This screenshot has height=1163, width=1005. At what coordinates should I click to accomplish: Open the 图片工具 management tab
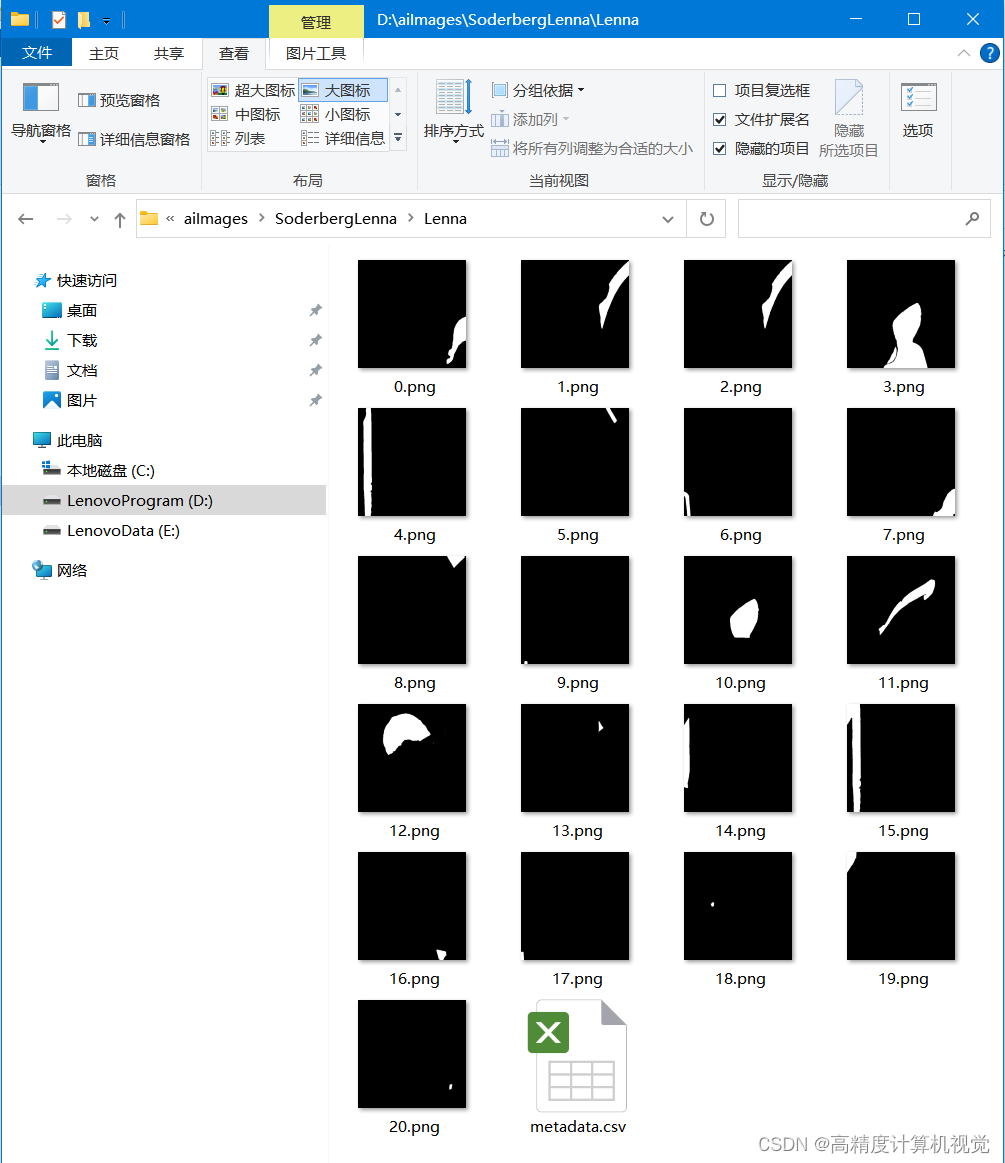click(x=315, y=53)
